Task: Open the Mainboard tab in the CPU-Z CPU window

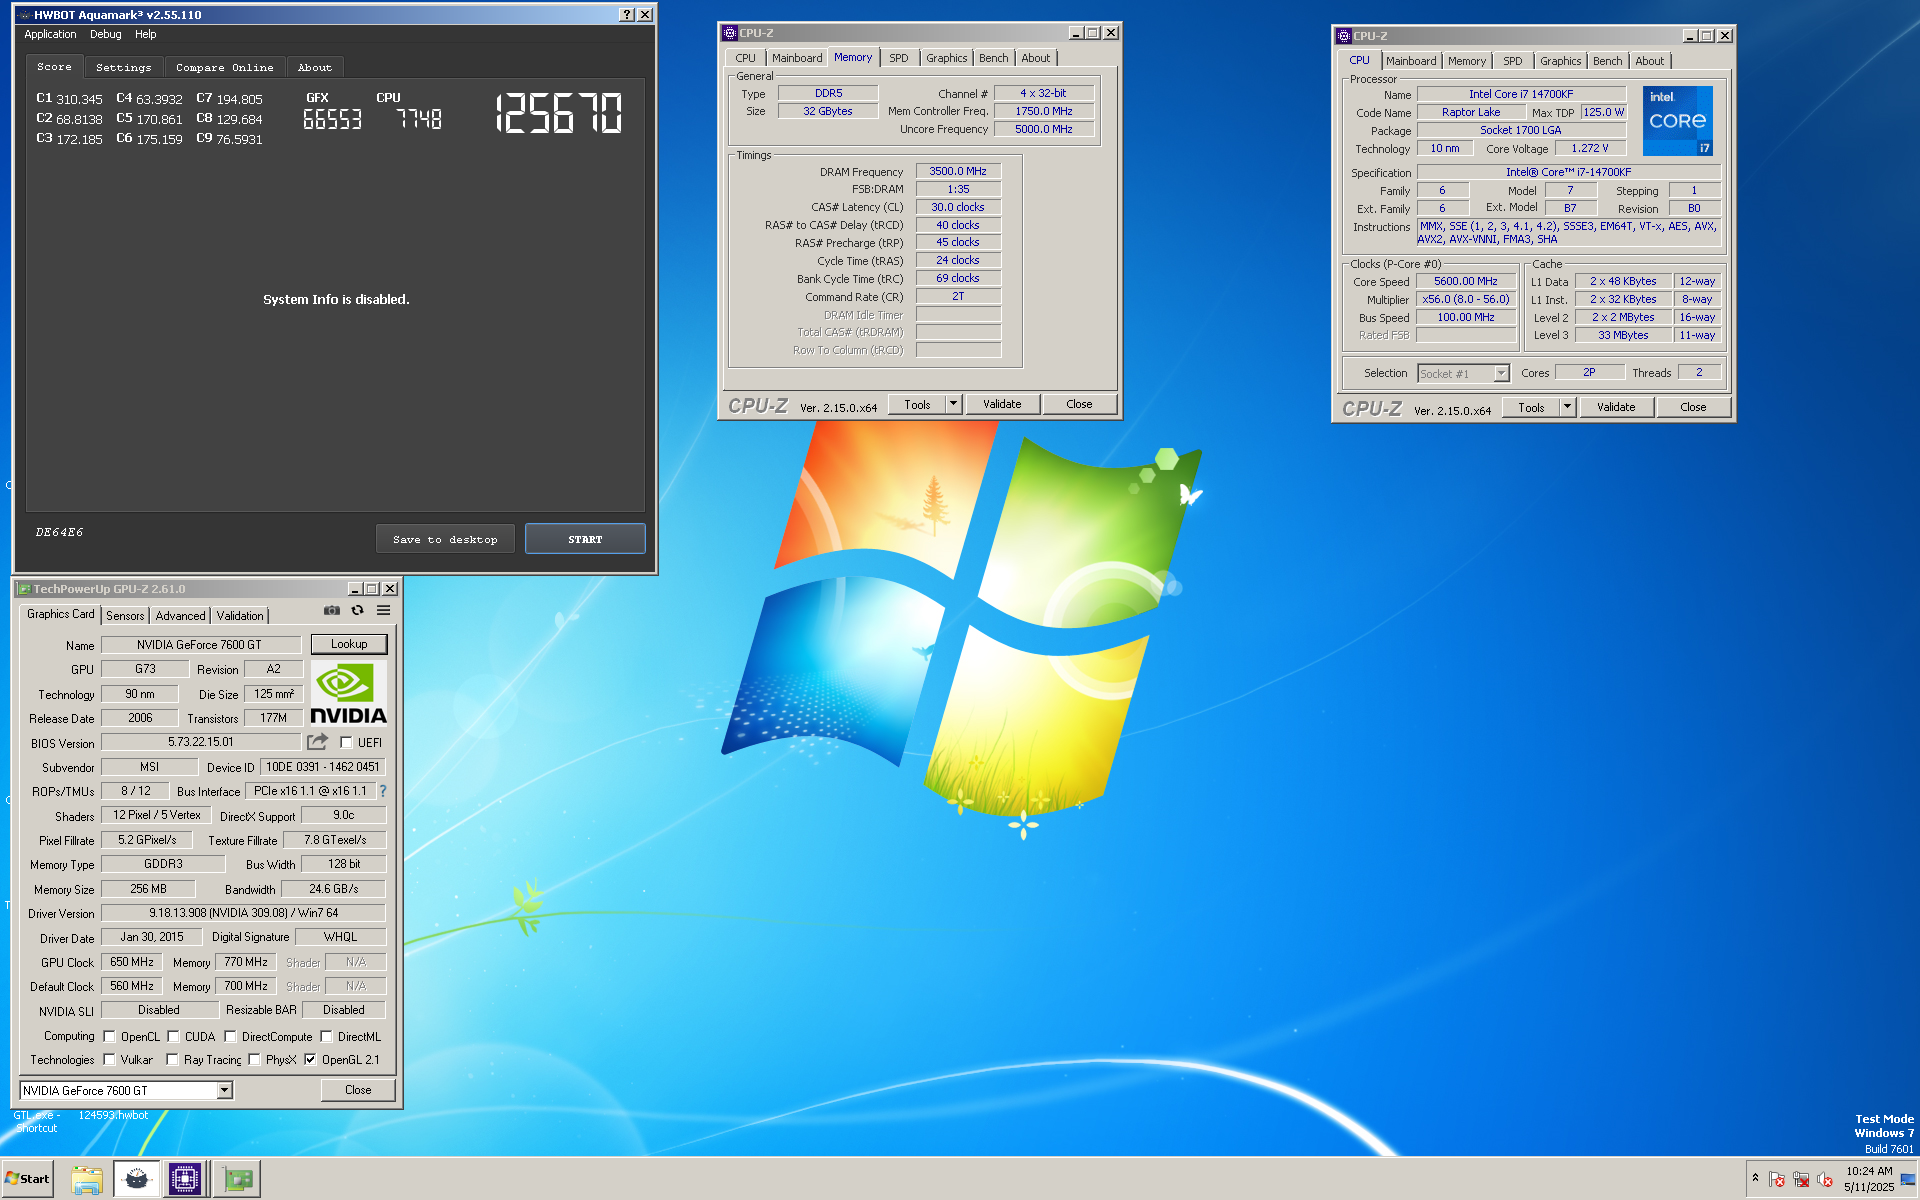Action: 1411,61
